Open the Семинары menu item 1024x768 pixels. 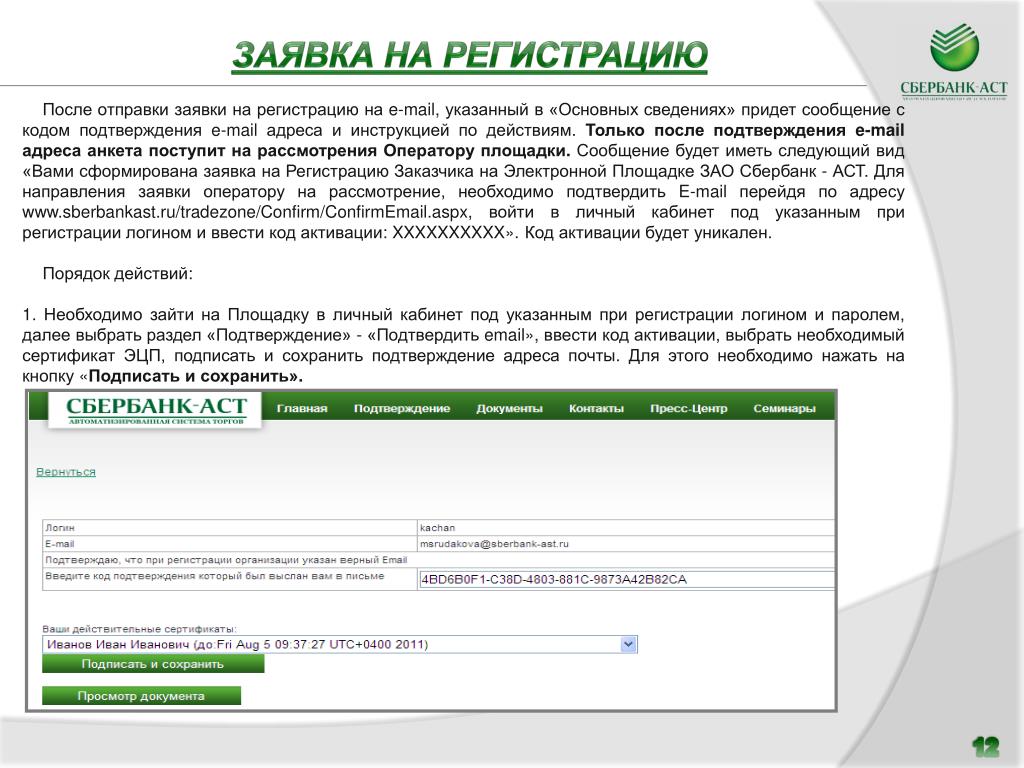tap(784, 408)
